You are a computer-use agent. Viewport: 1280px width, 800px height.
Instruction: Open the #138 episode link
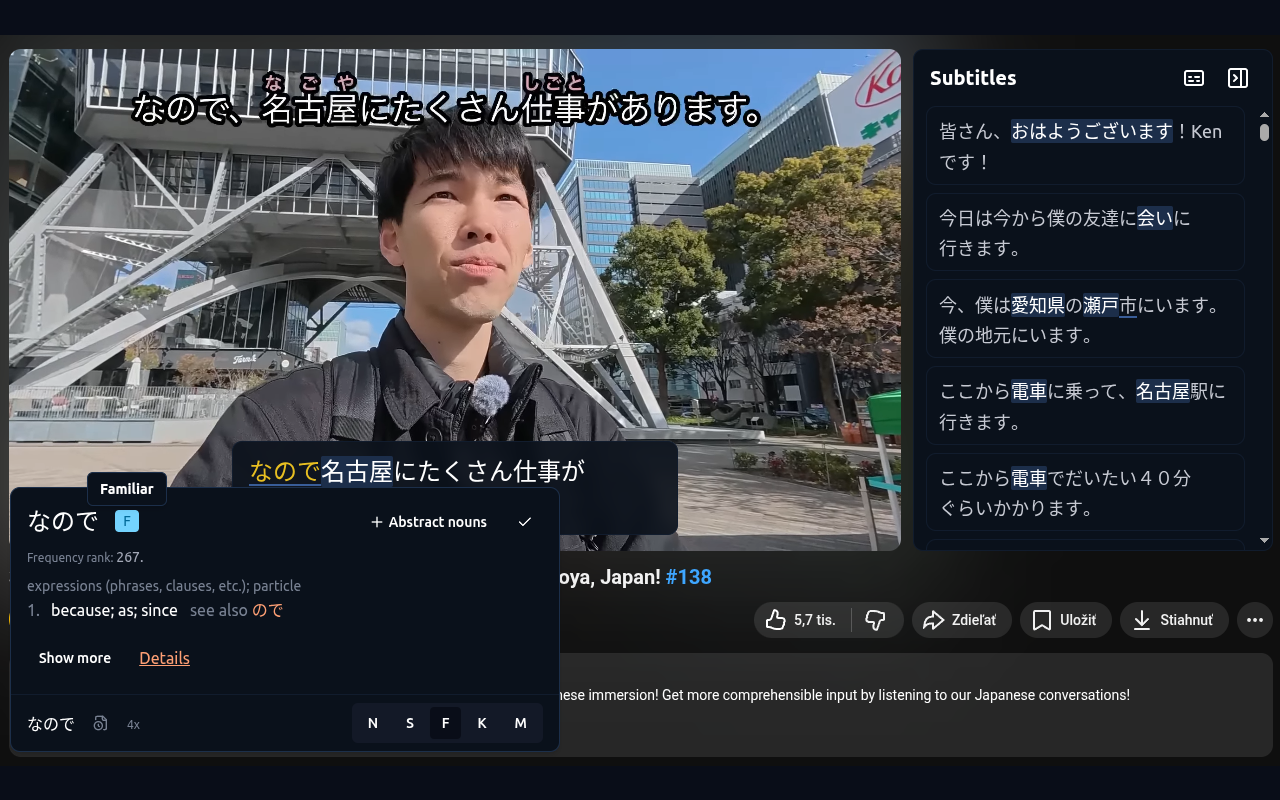tap(690, 577)
